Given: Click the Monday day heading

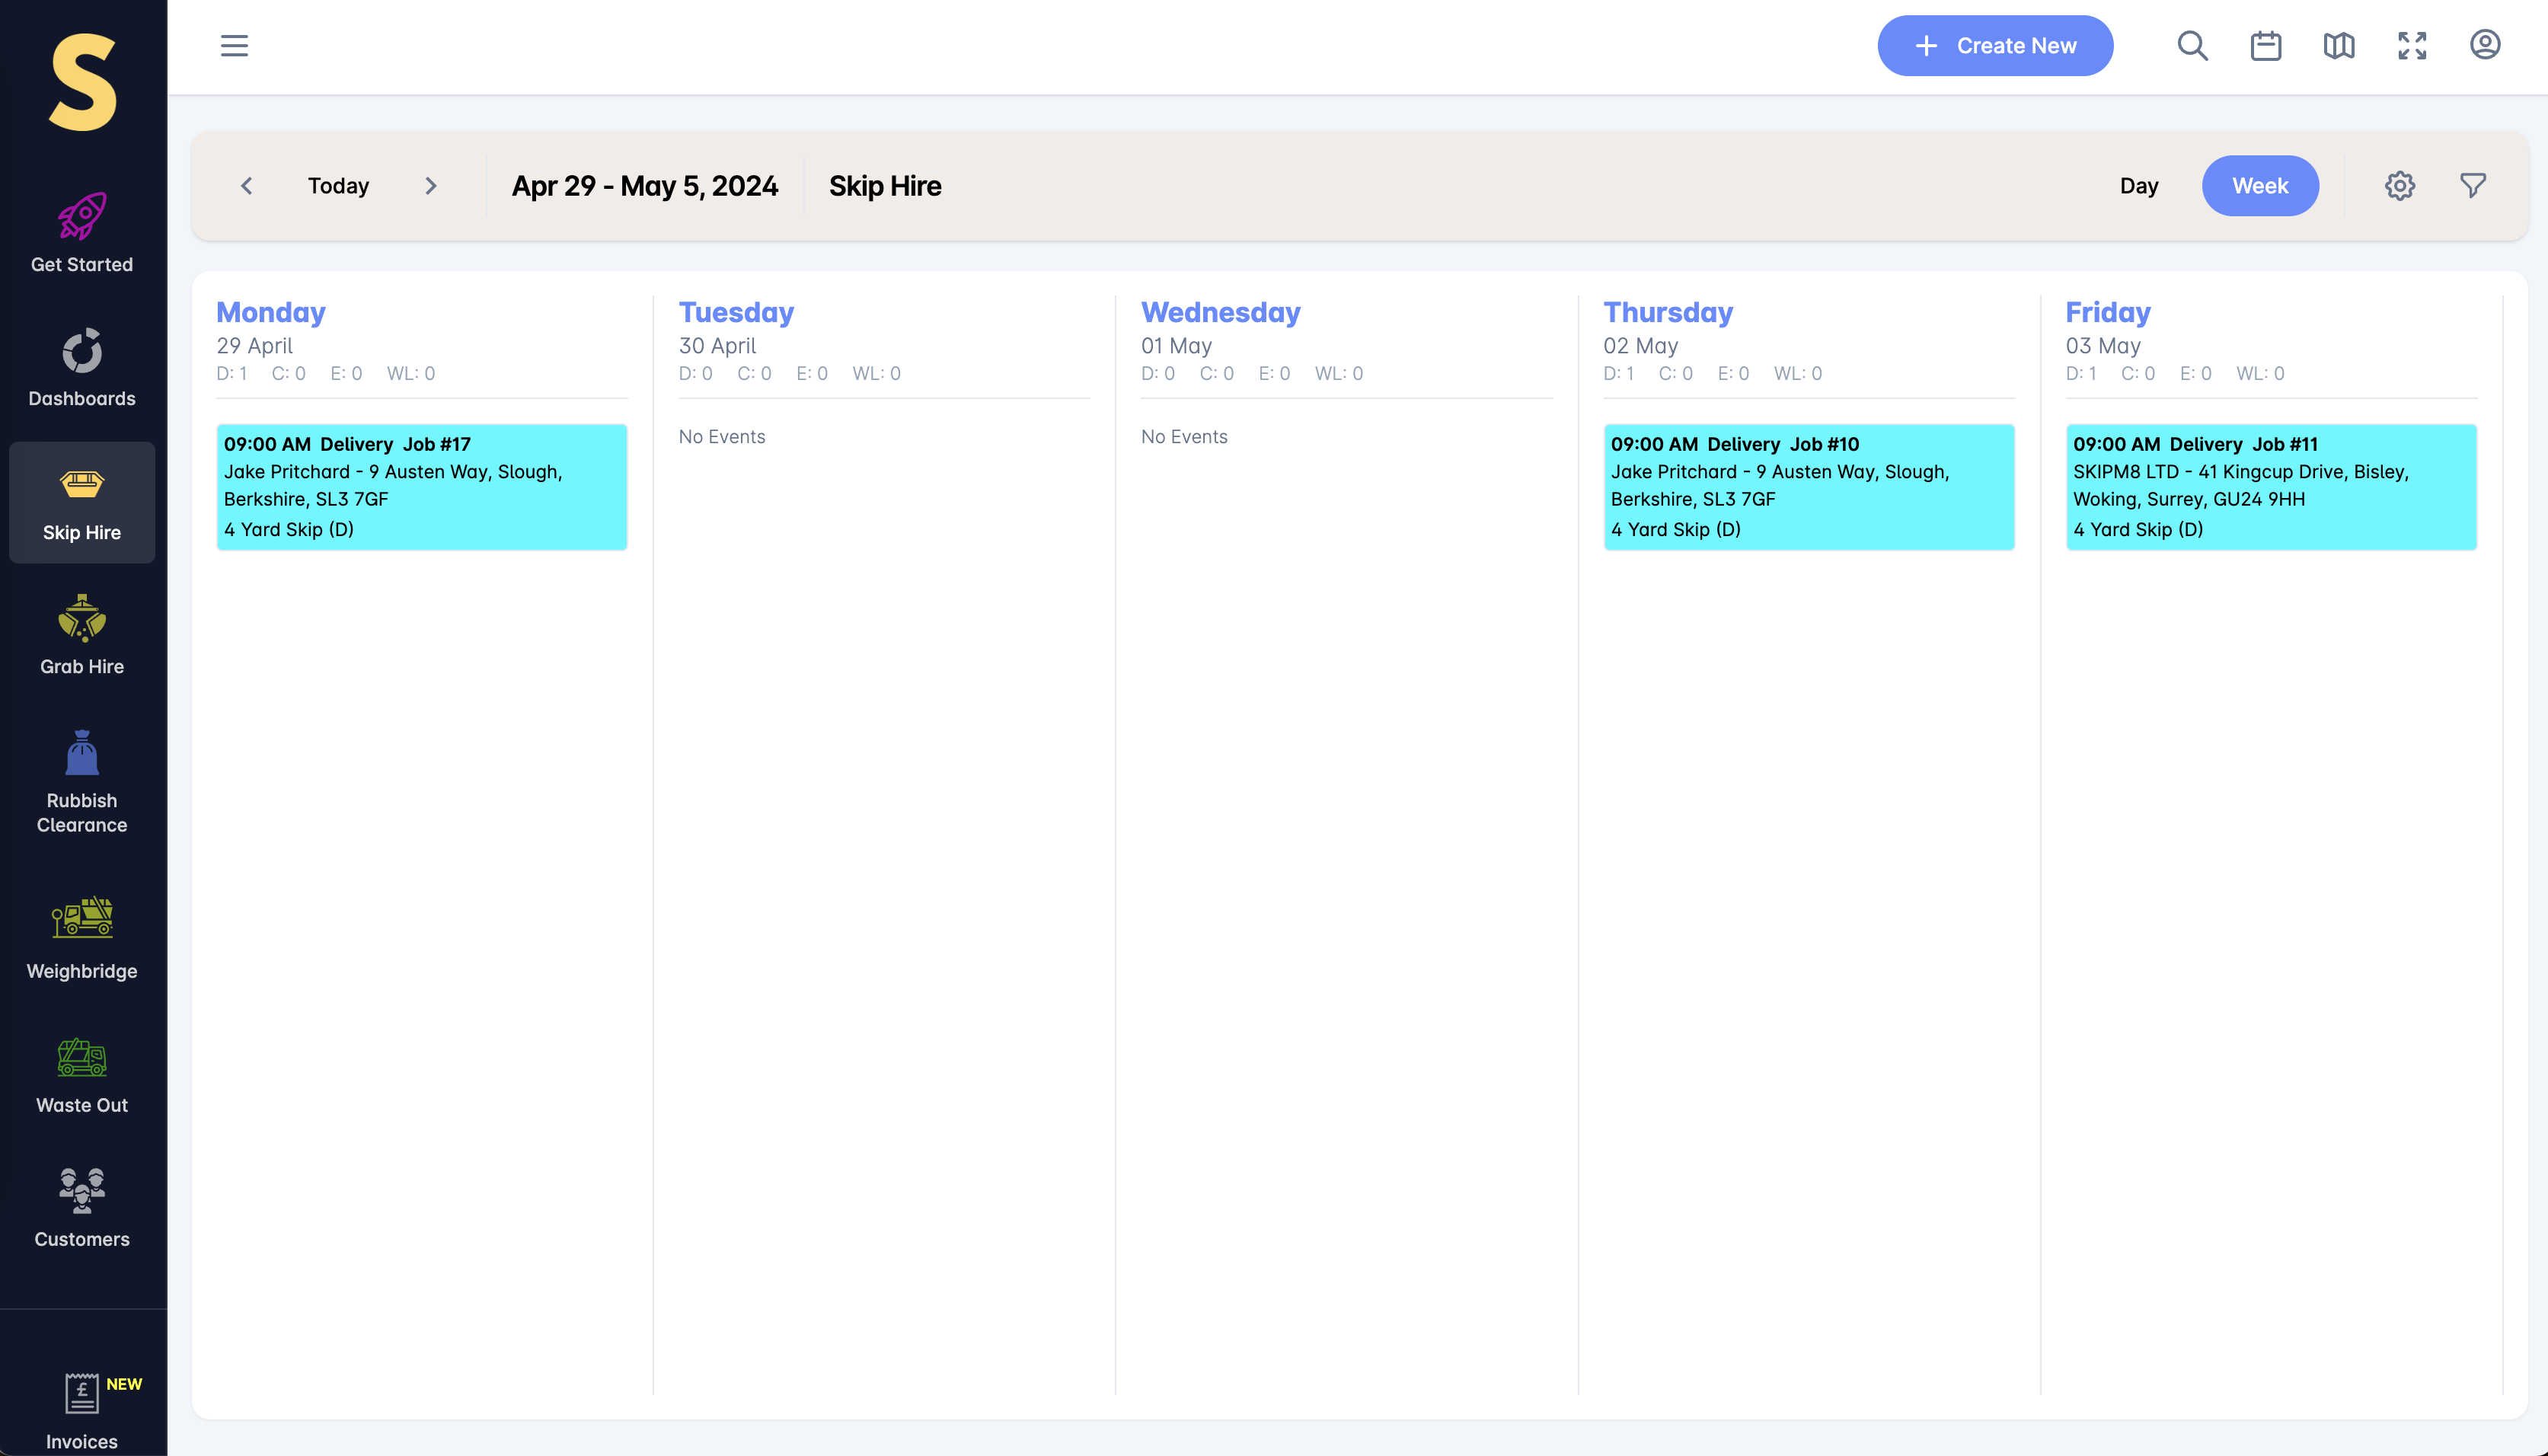Looking at the screenshot, I should coord(271,312).
